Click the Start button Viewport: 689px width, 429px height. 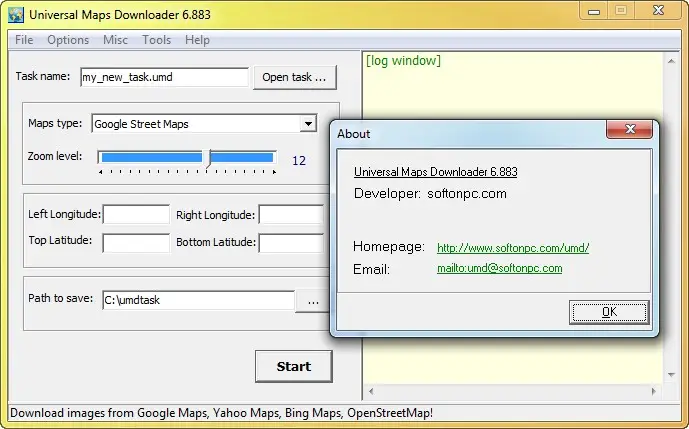click(x=294, y=366)
